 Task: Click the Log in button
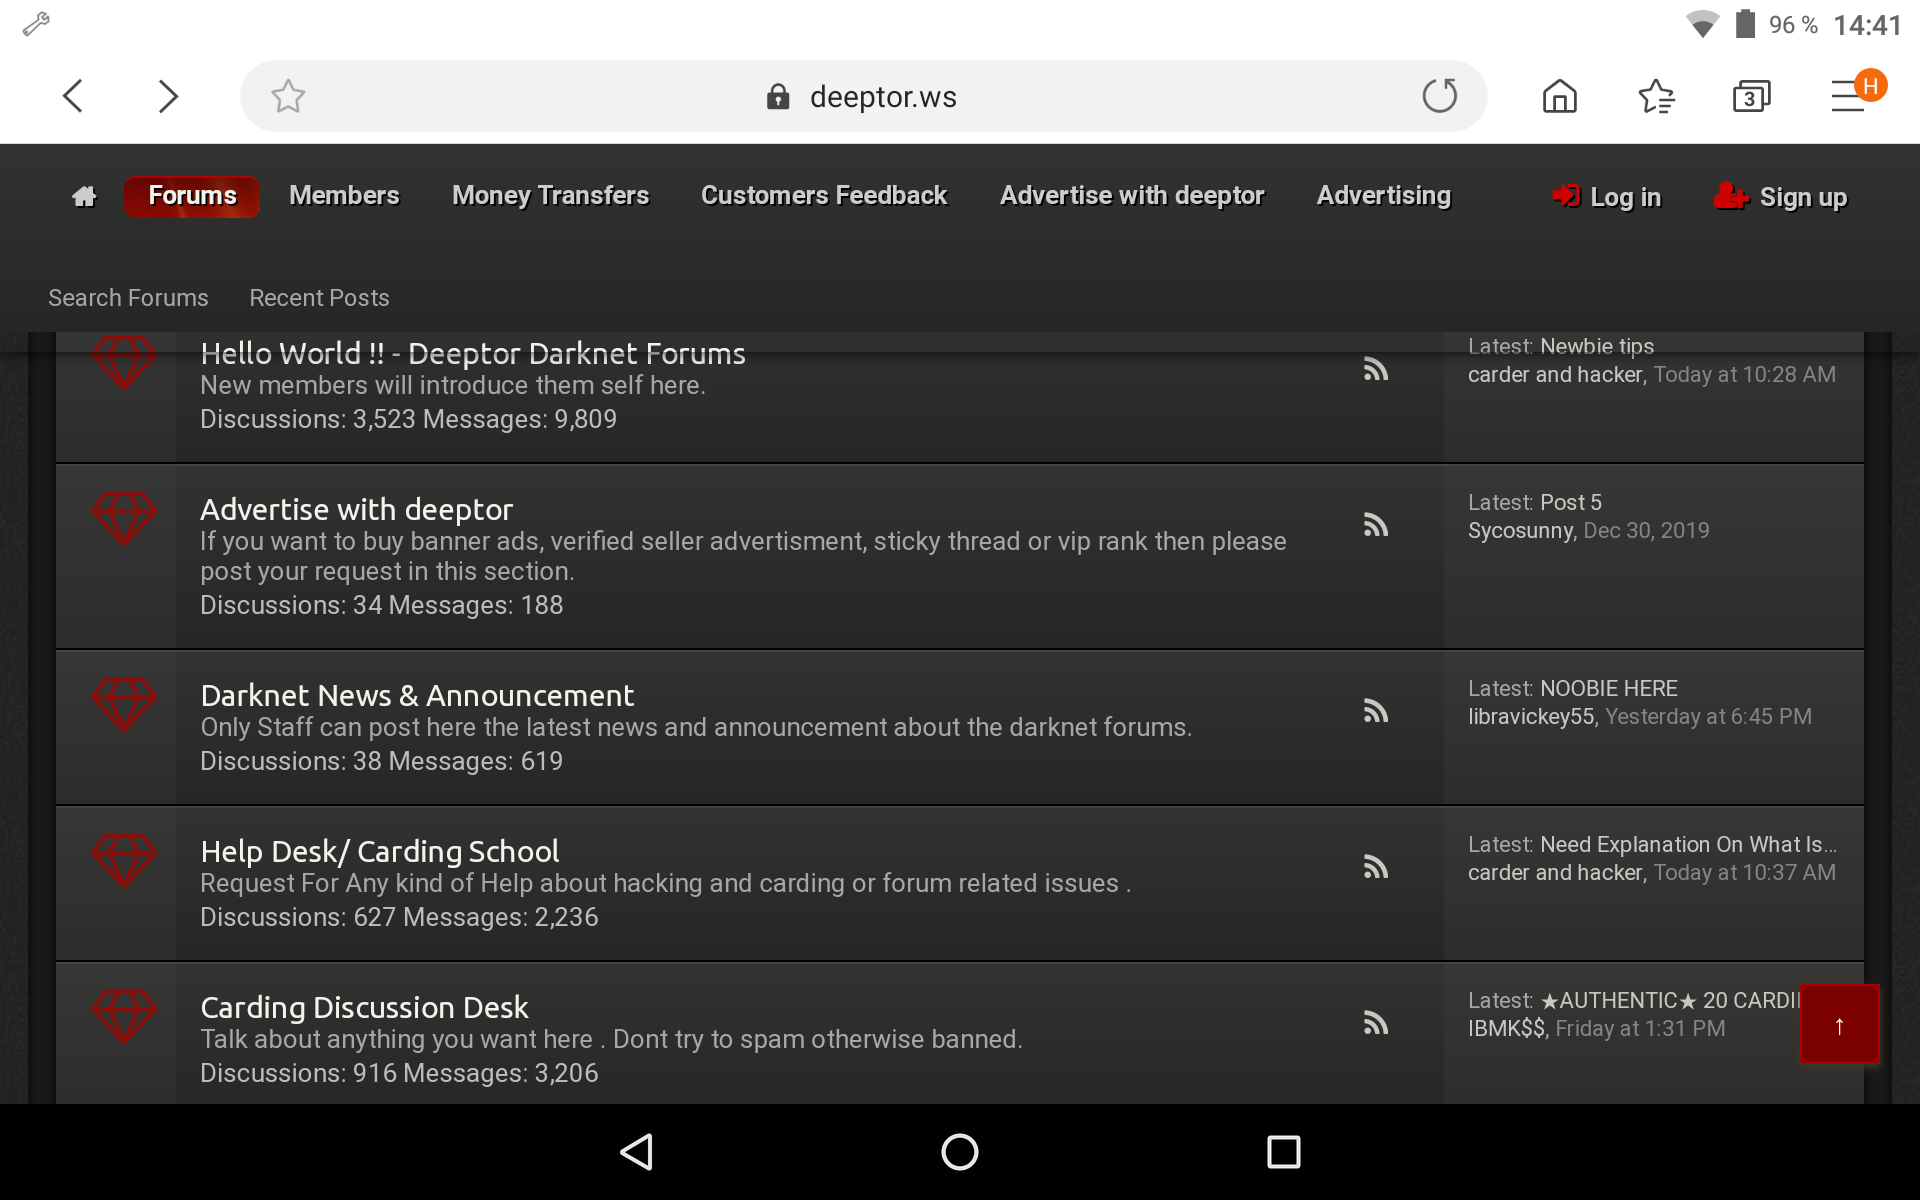tap(1606, 195)
